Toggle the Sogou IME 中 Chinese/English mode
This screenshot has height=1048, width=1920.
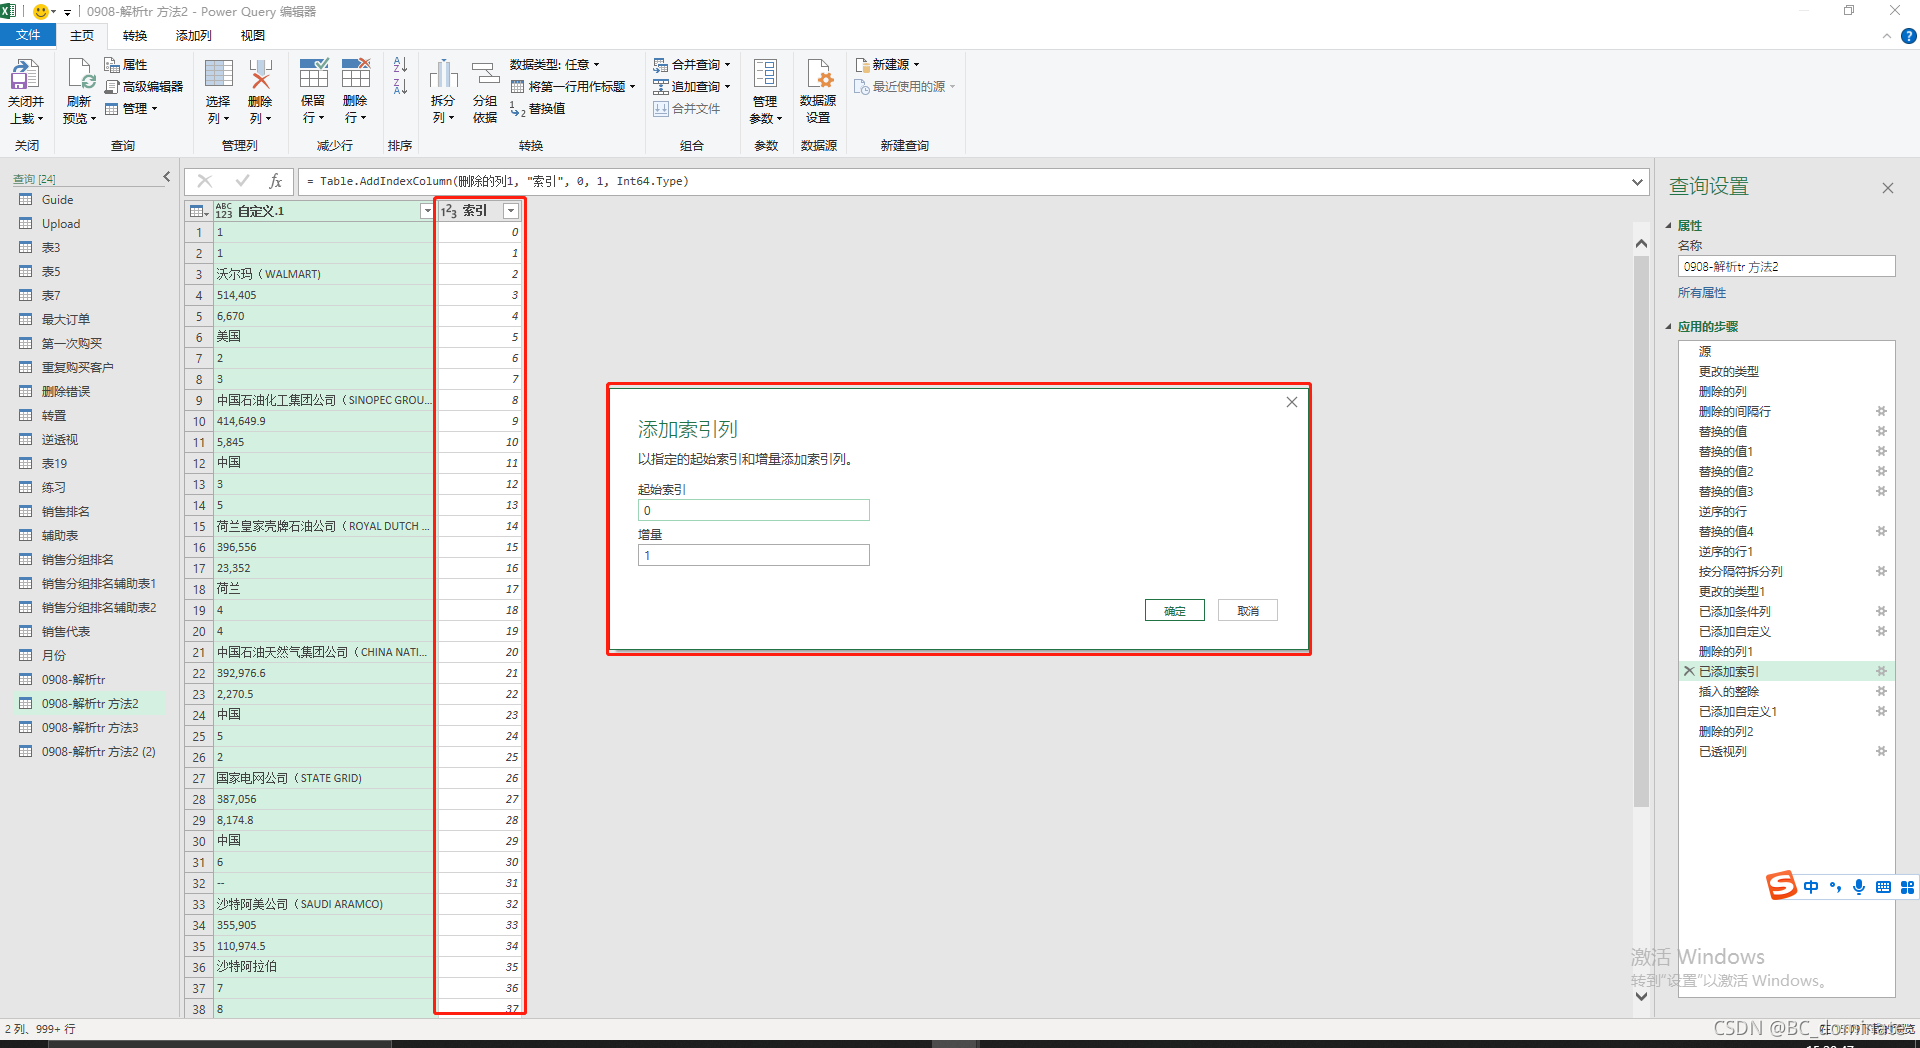[x=1811, y=887]
